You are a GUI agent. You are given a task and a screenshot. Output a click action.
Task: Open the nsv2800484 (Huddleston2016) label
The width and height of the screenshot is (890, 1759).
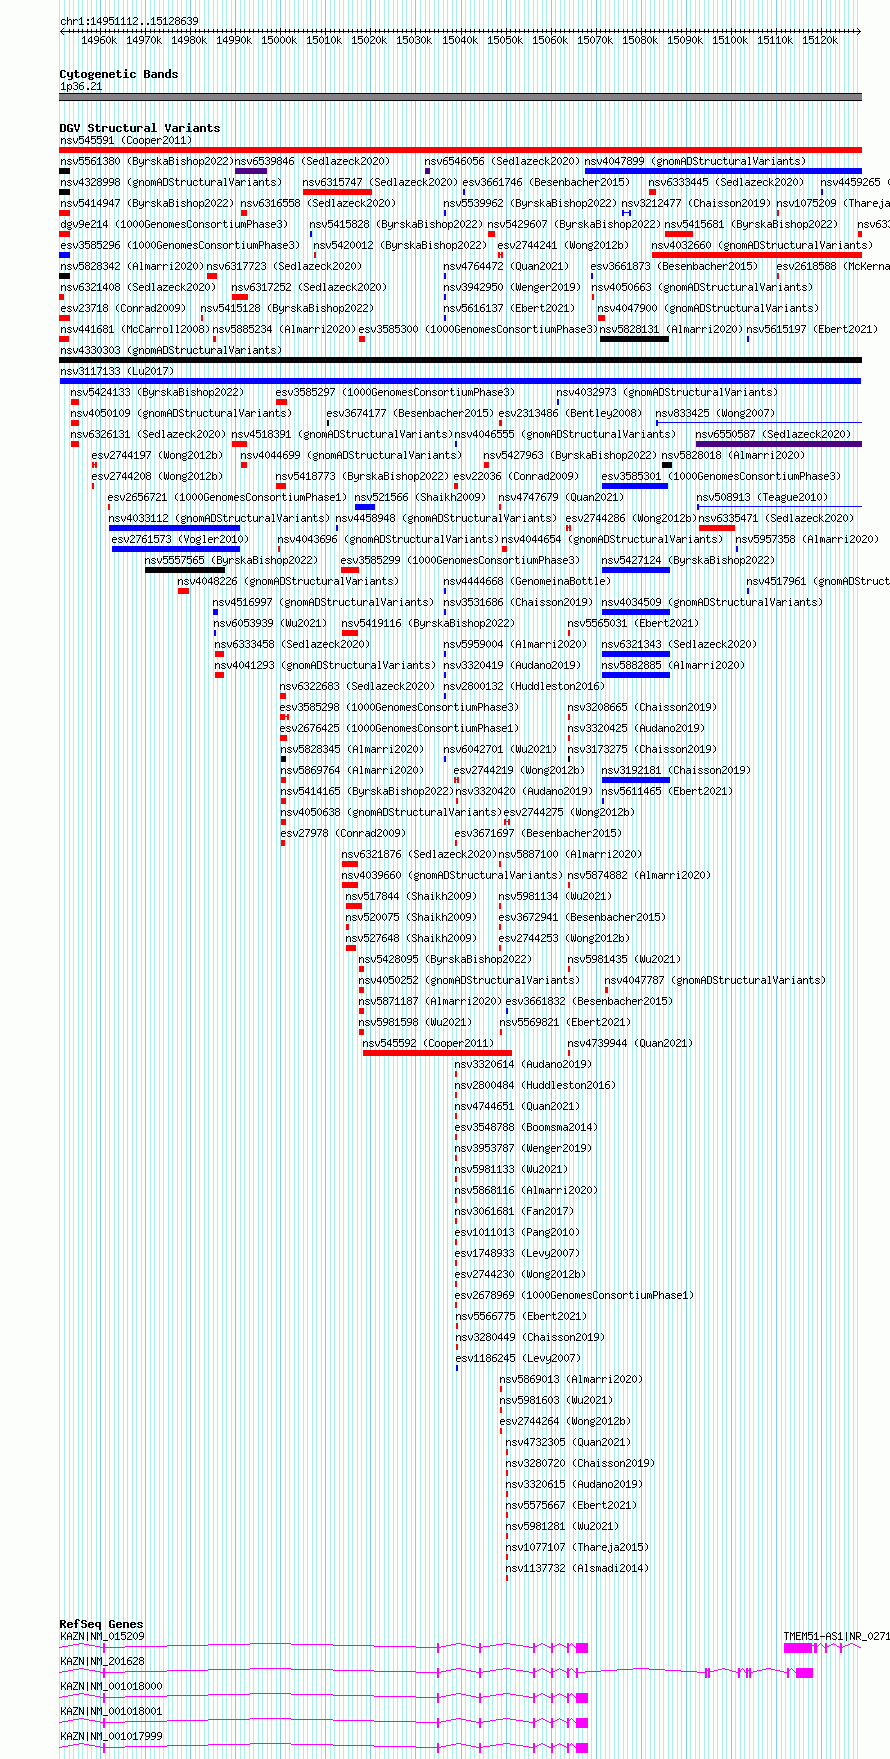coord(535,1085)
